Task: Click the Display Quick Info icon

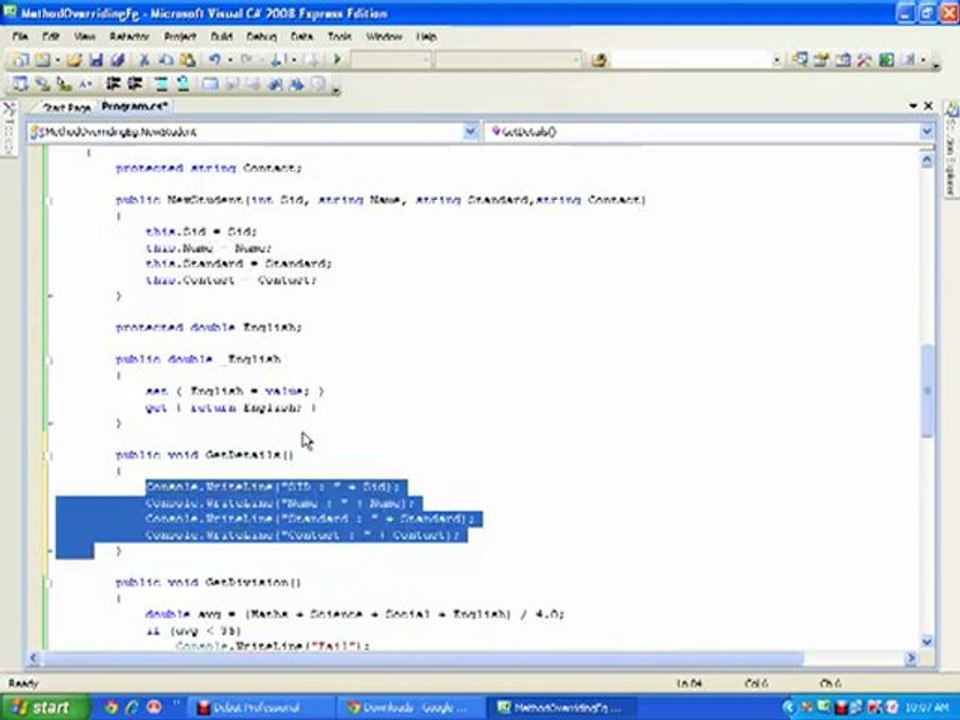Action: pos(64,84)
